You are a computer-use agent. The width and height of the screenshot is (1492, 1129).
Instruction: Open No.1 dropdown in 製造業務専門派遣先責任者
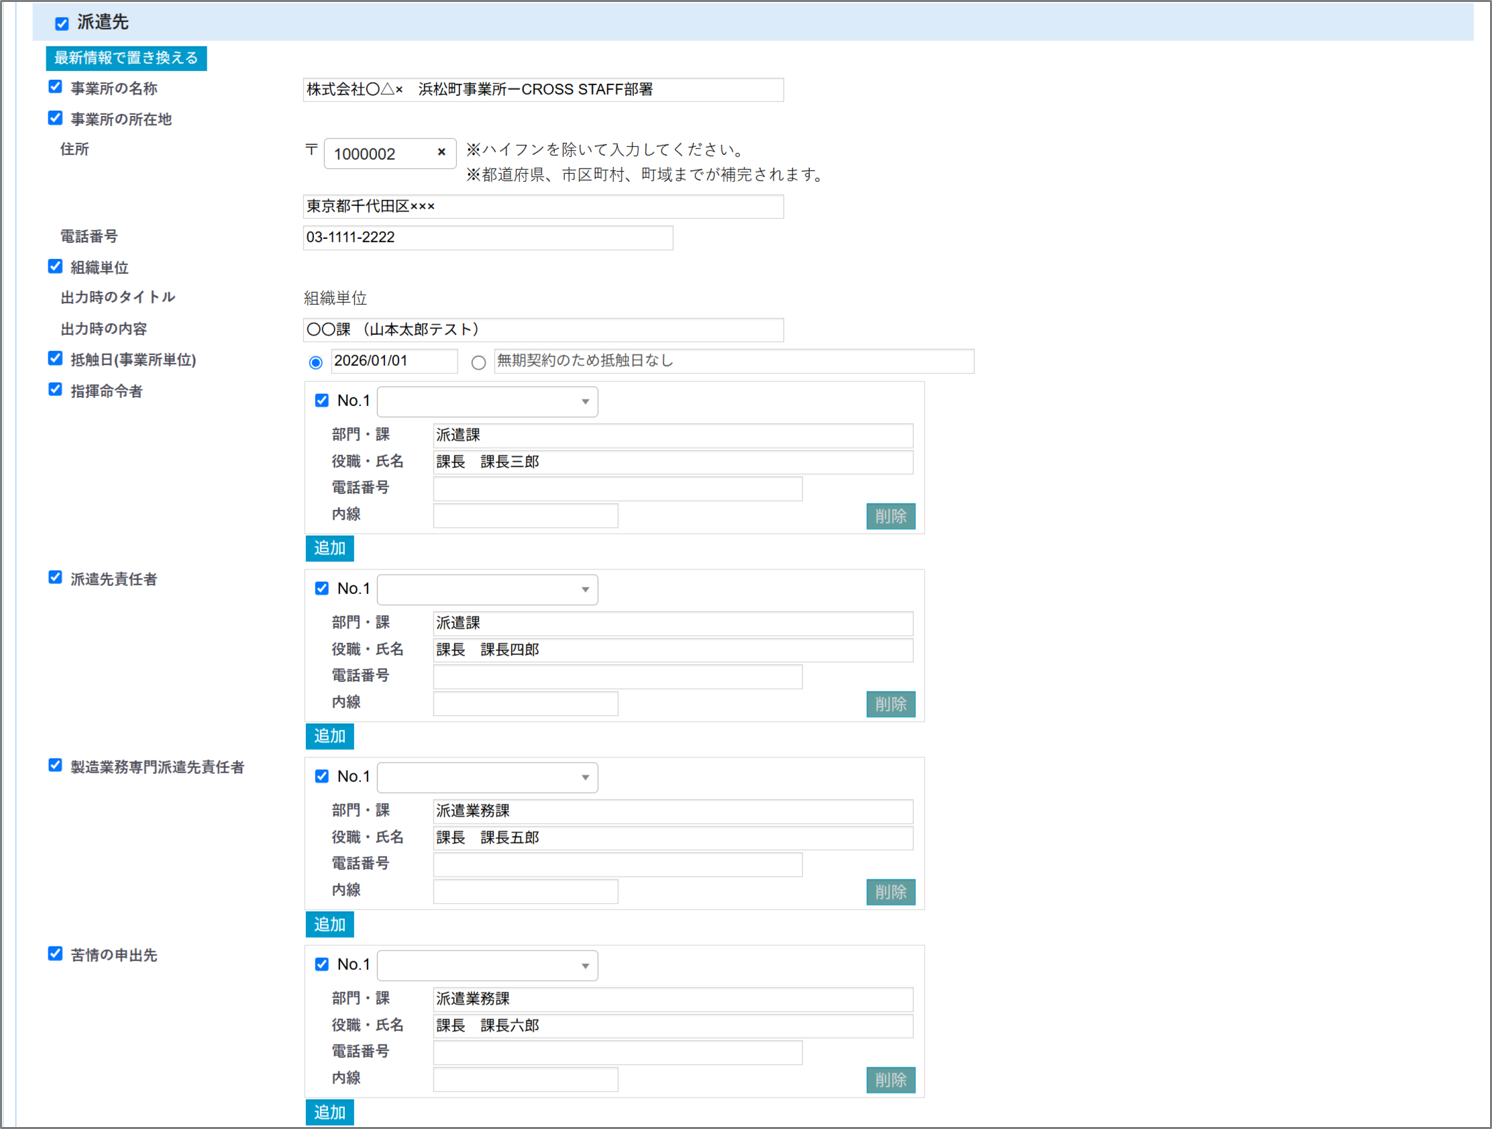coord(487,778)
